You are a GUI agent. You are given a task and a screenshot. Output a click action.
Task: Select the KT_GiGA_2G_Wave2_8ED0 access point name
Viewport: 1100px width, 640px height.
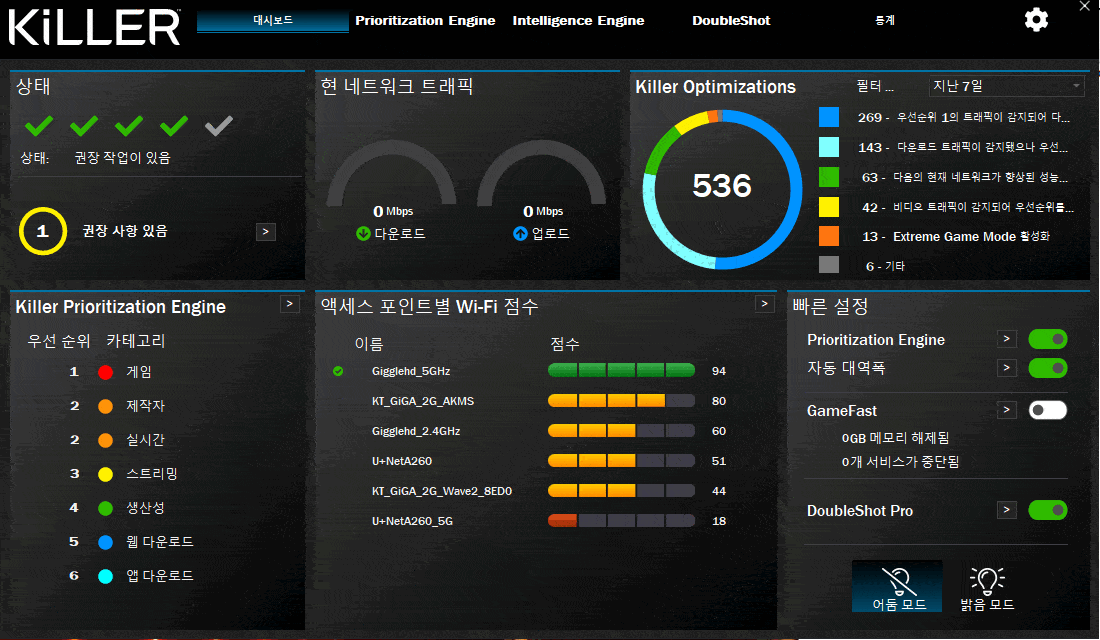442,491
